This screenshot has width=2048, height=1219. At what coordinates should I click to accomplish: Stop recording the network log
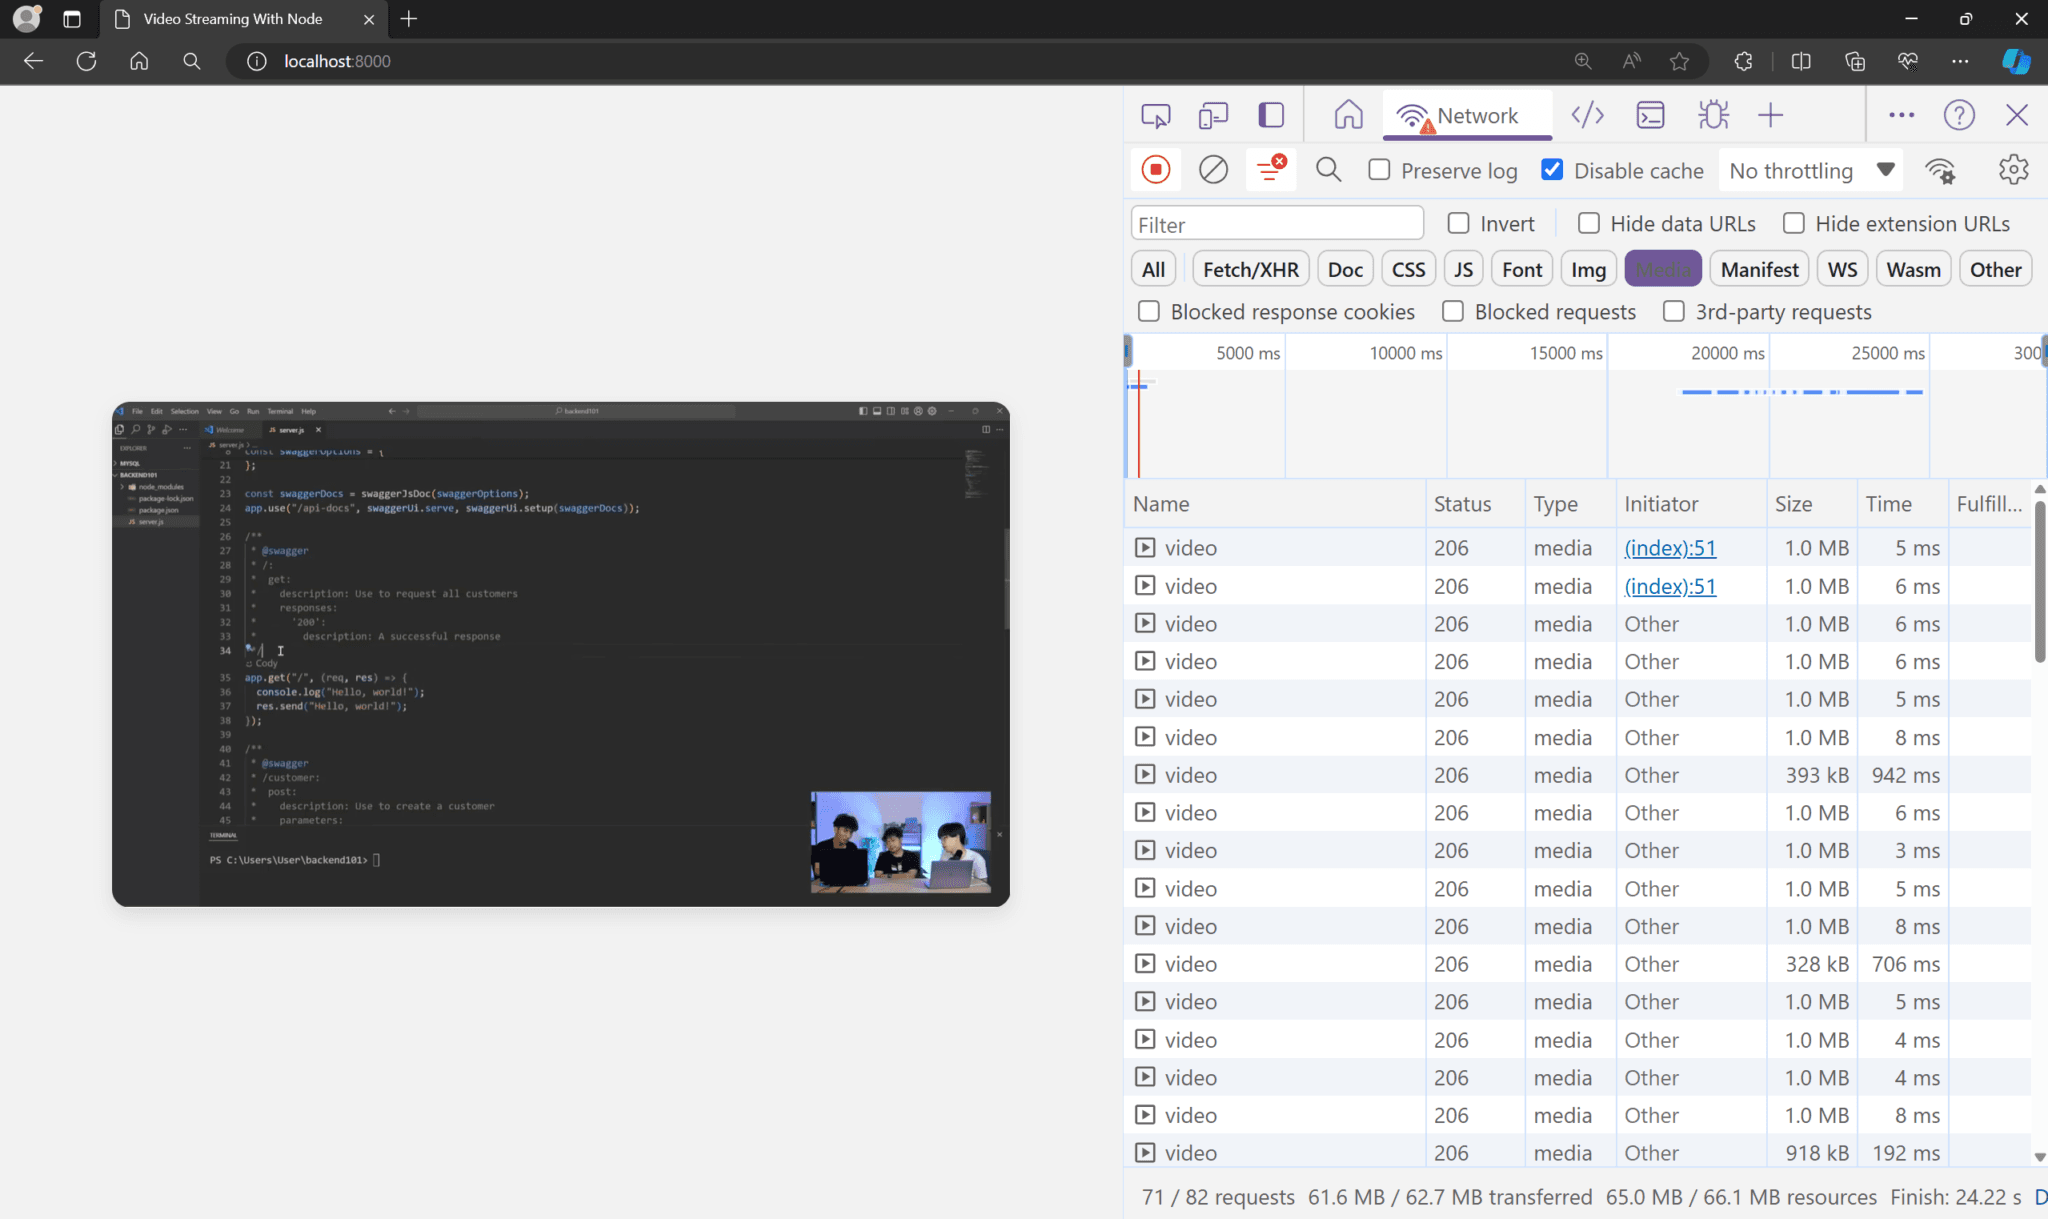[1154, 169]
